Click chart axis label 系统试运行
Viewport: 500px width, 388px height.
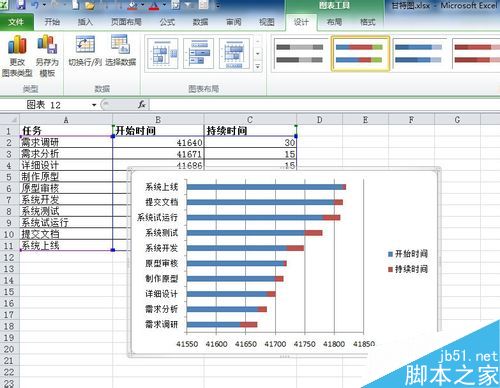pos(157,217)
